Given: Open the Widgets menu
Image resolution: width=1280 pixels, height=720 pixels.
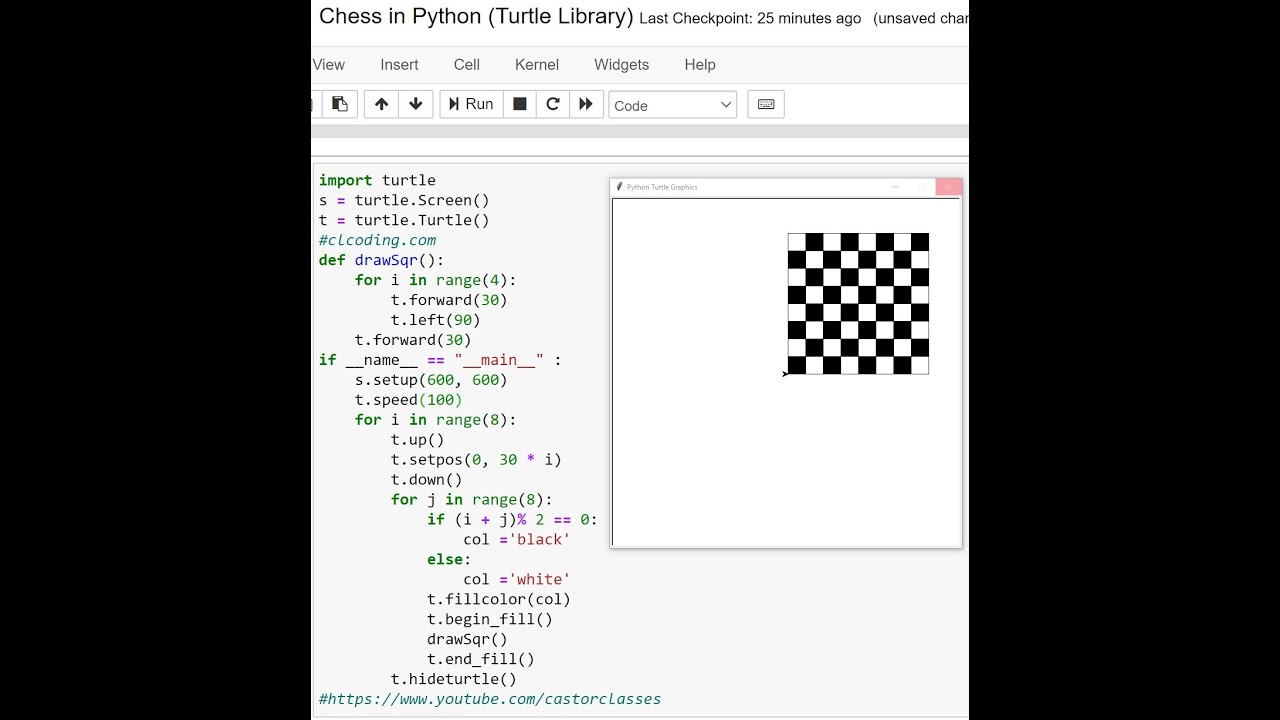Looking at the screenshot, I should [x=622, y=64].
